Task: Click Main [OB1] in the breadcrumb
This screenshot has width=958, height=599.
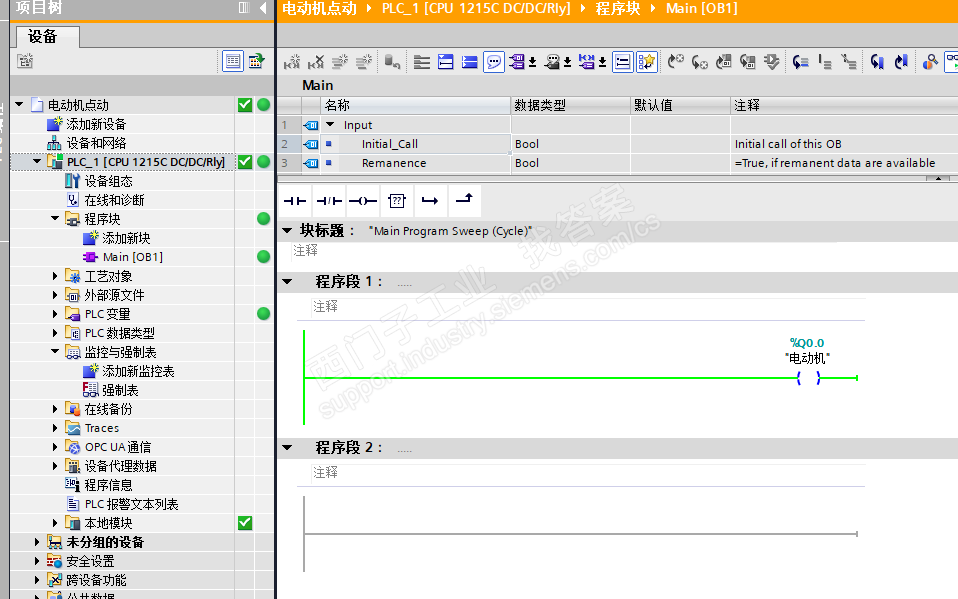Action: pyautogui.click(x=701, y=9)
